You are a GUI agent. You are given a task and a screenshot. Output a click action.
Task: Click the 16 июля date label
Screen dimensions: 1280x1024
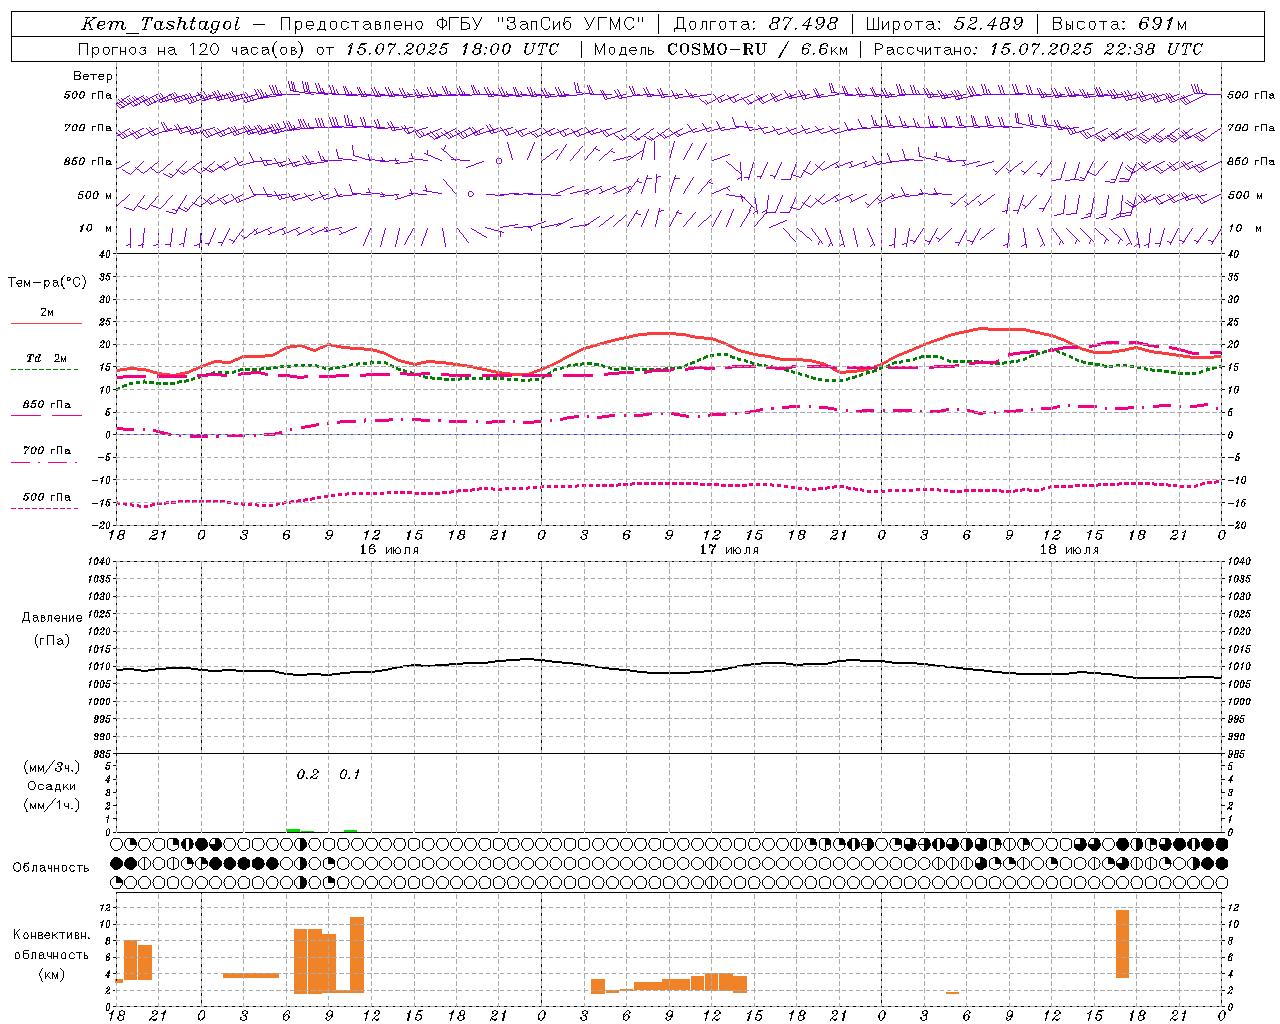[388, 549]
